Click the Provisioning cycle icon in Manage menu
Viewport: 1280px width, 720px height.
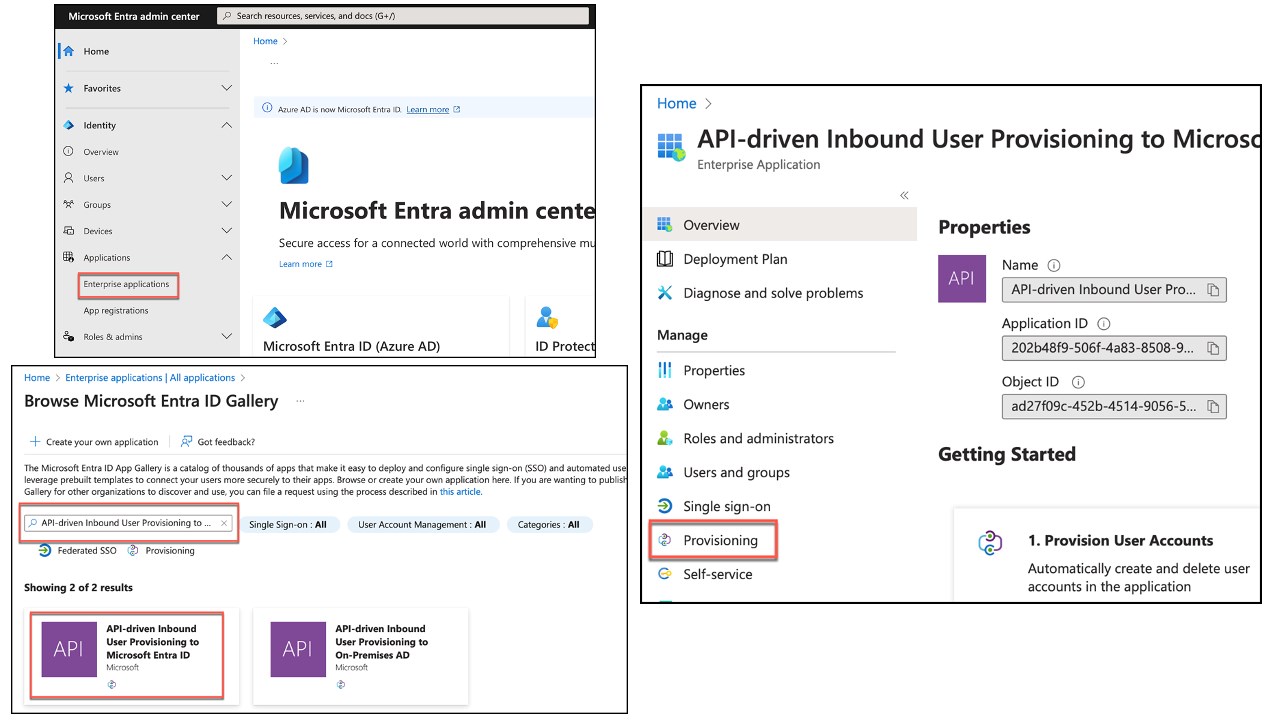click(665, 540)
